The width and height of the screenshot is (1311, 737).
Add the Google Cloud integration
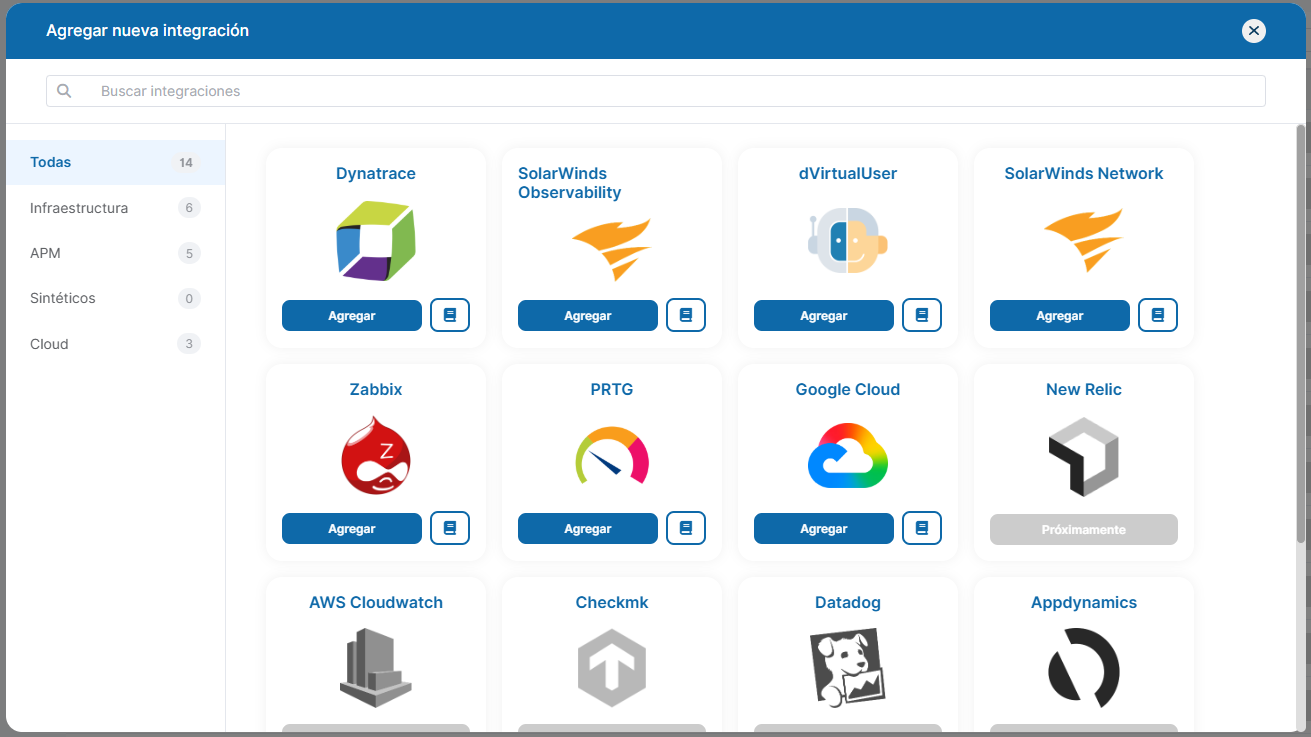(824, 528)
